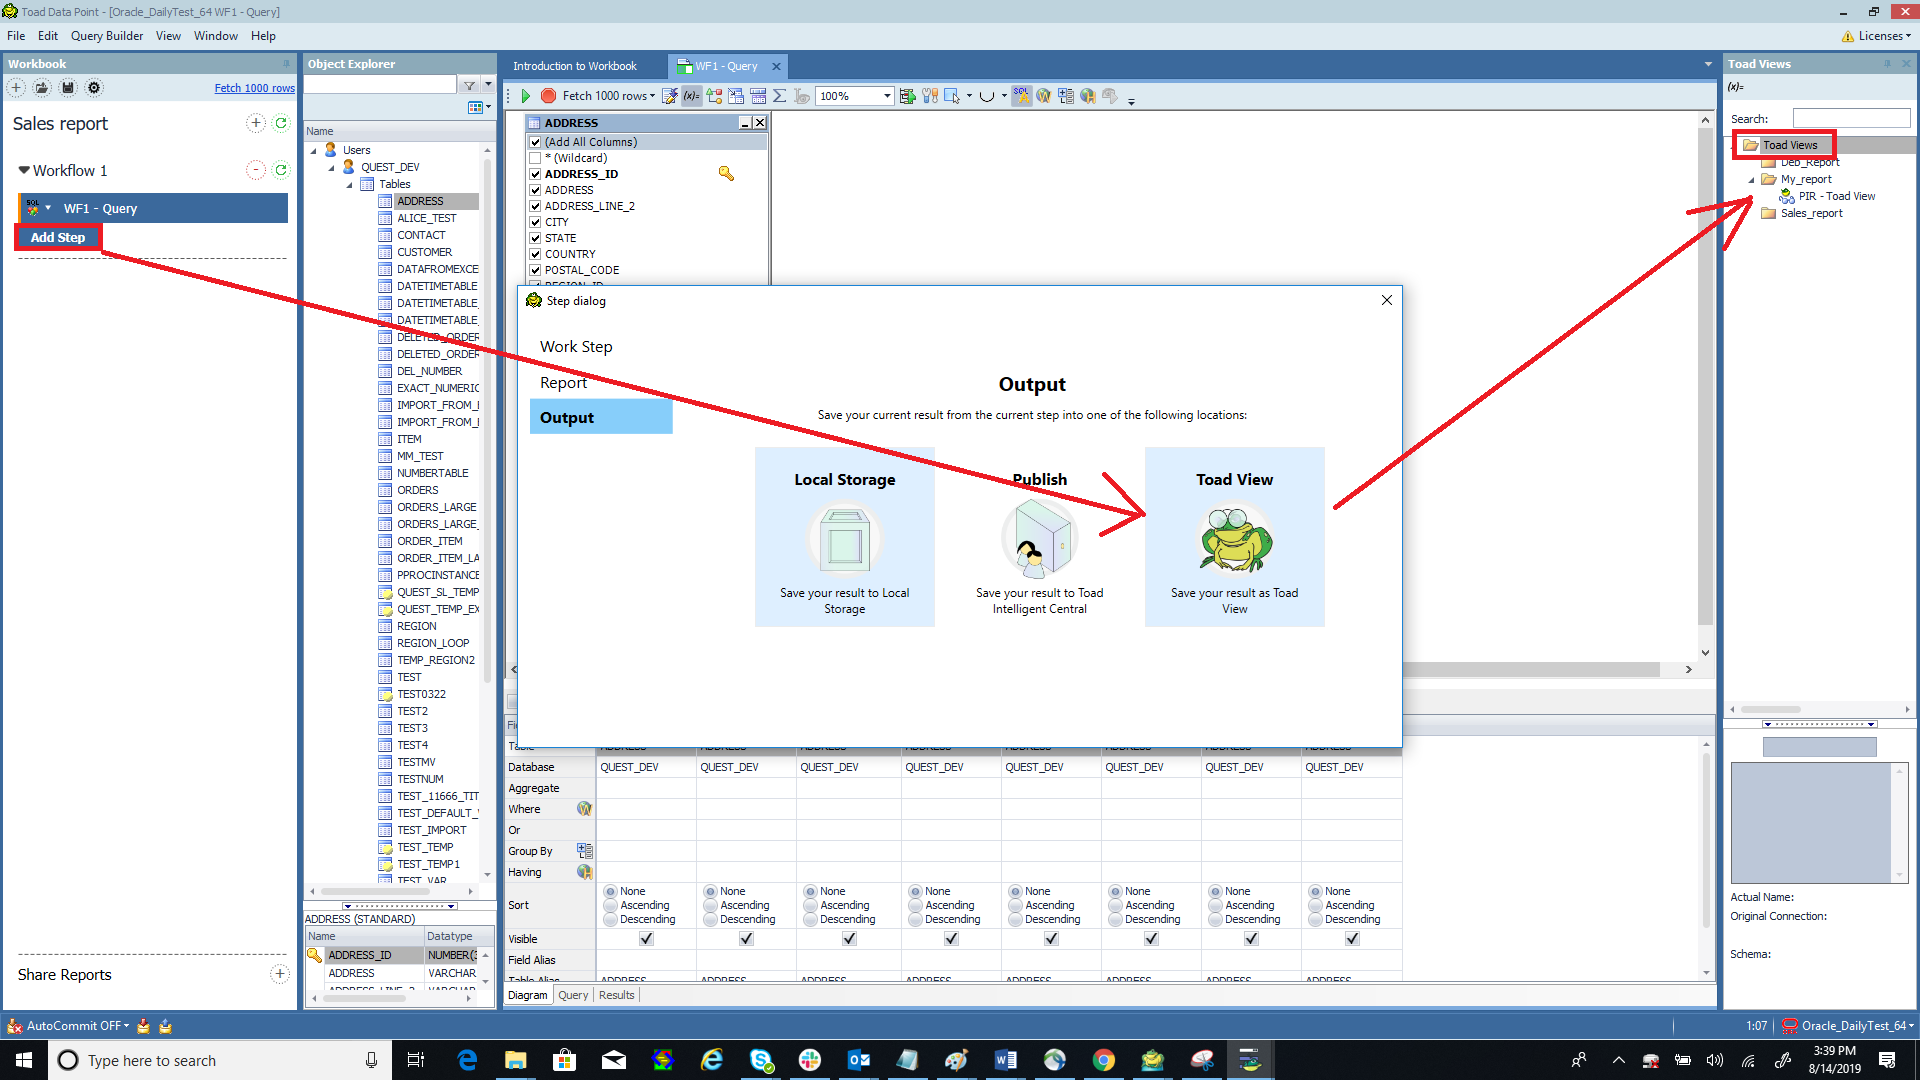Open Word from the Windows taskbar
Screen dimensions: 1920x1080
point(1005,1060)
